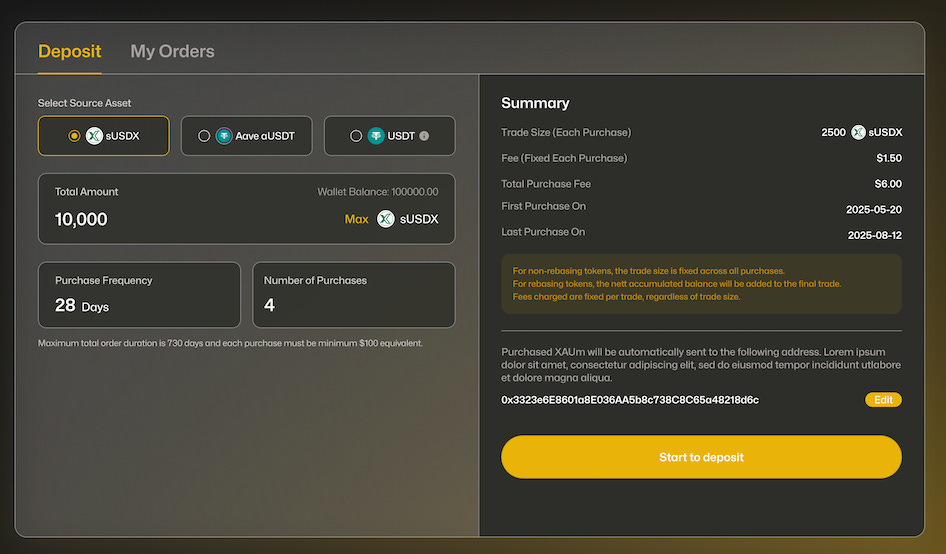Click the Number of Purchases field
This screenshot has width=946, height=554.
354,295
